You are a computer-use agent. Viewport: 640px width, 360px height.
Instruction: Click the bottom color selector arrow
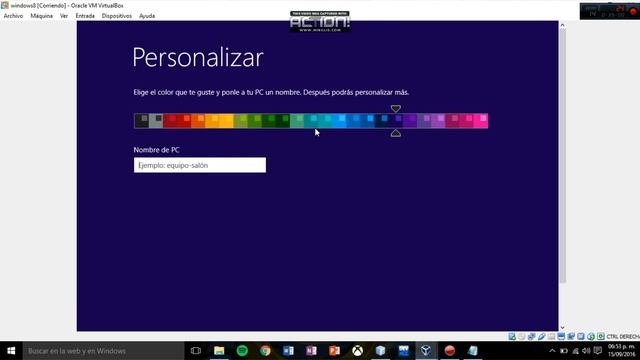[396, 133]
